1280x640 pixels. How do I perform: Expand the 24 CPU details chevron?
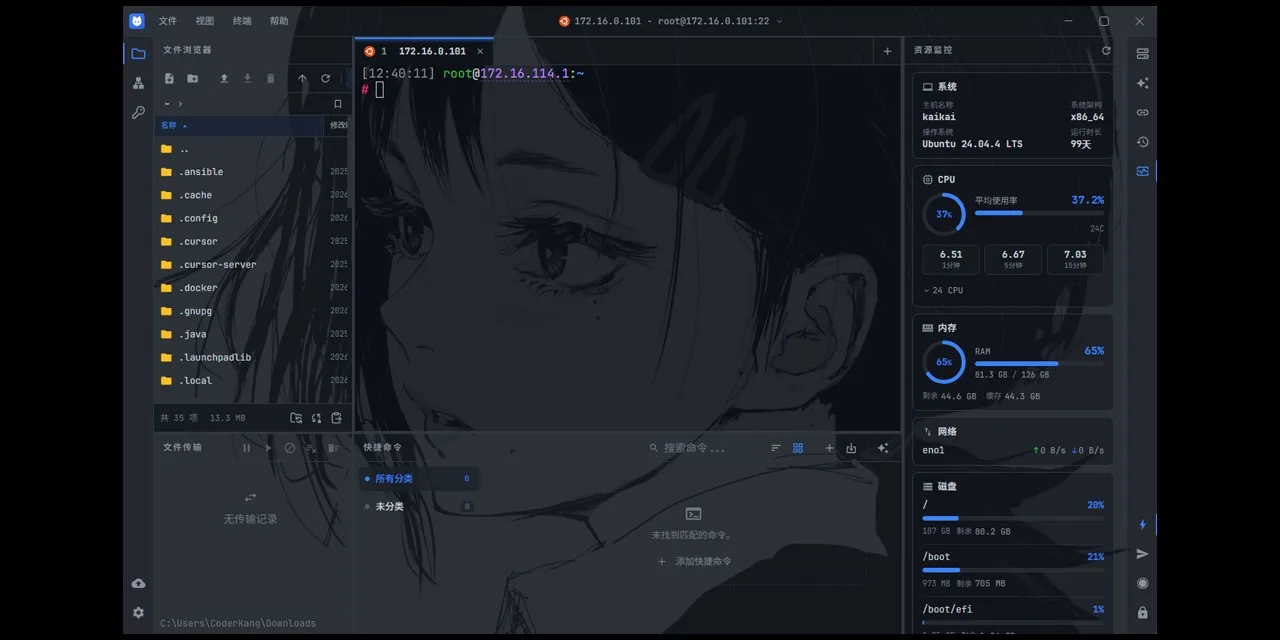tap(927, 290)
